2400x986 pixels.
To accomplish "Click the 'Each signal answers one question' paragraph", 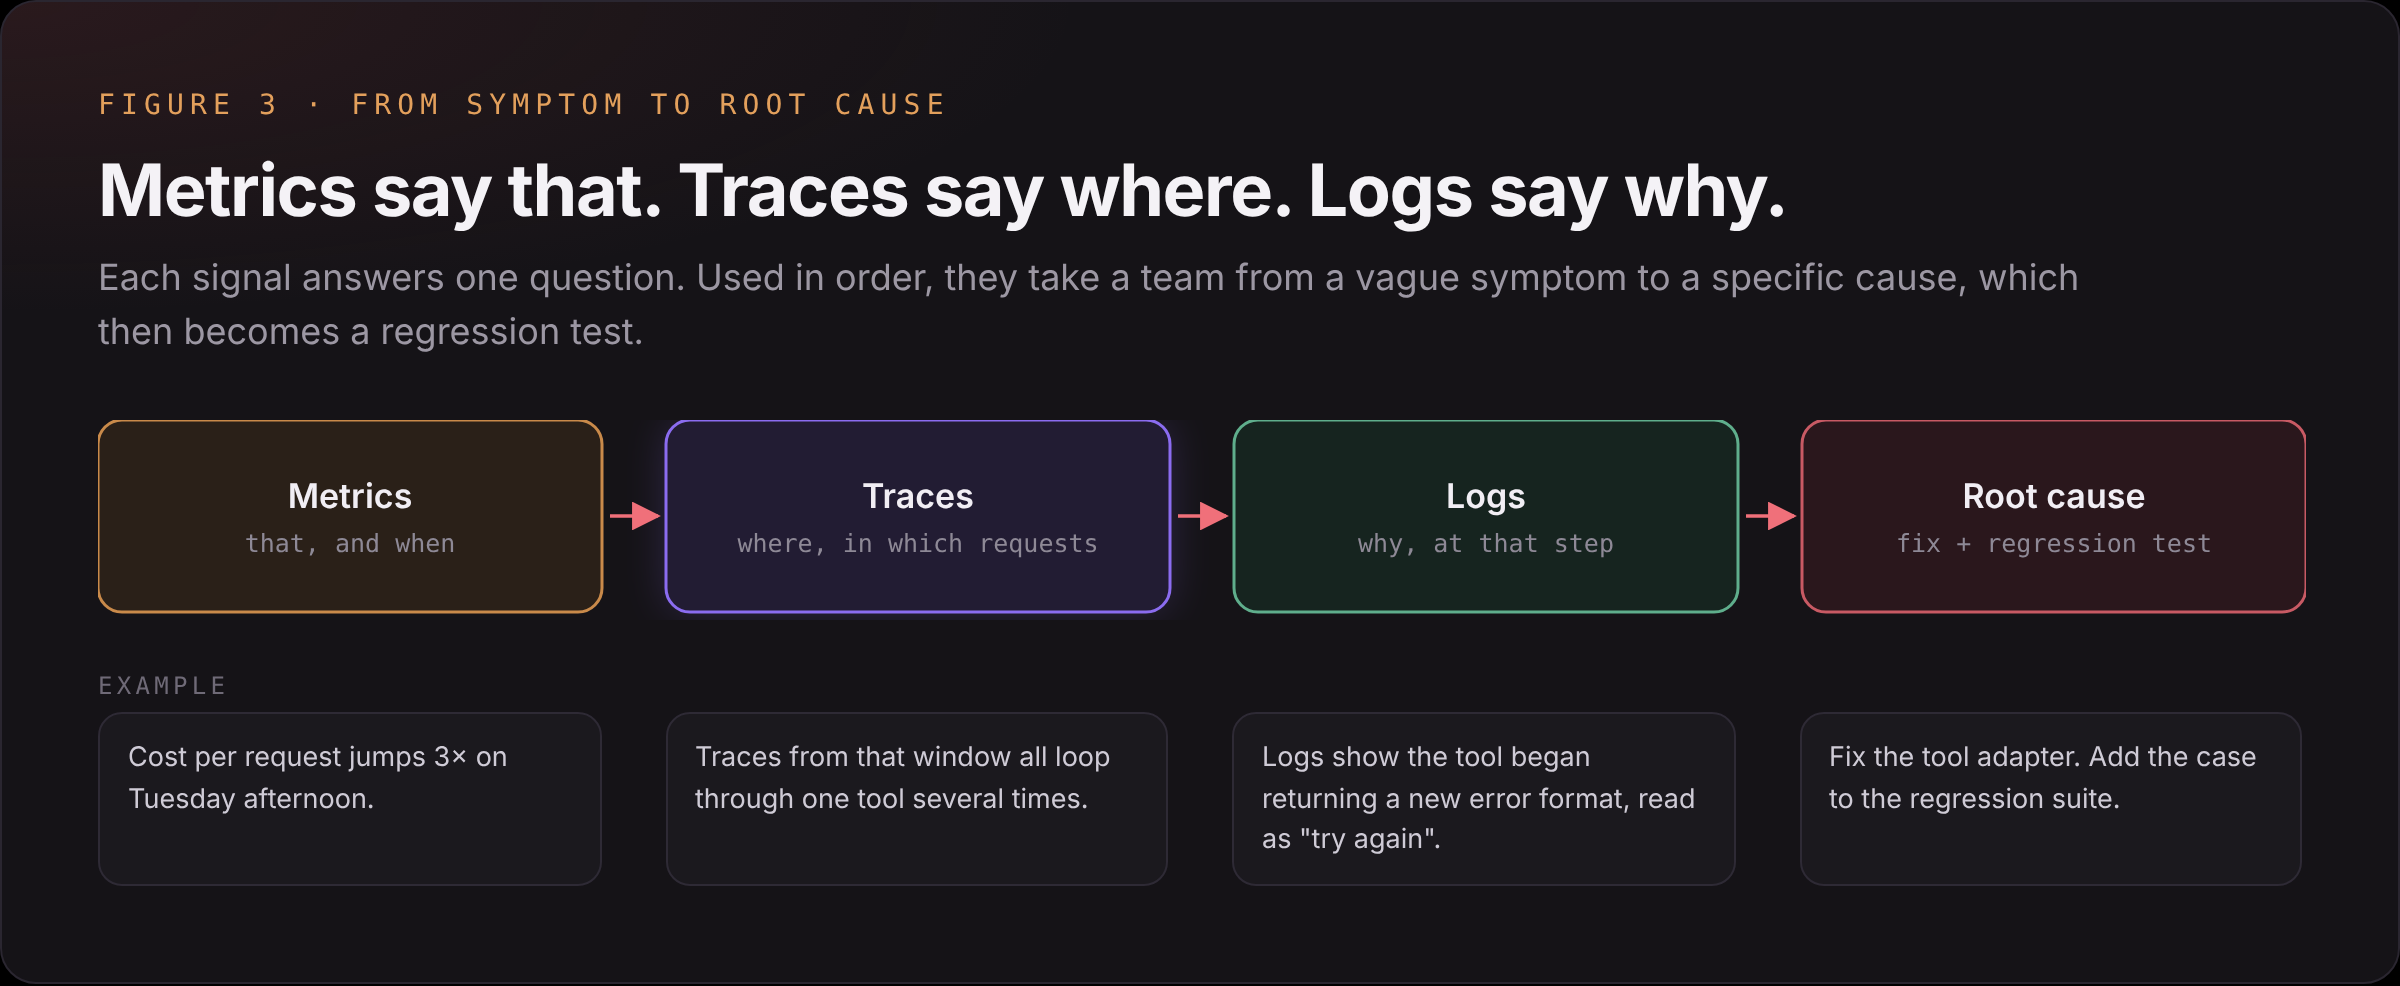I will coord(1088,305).
